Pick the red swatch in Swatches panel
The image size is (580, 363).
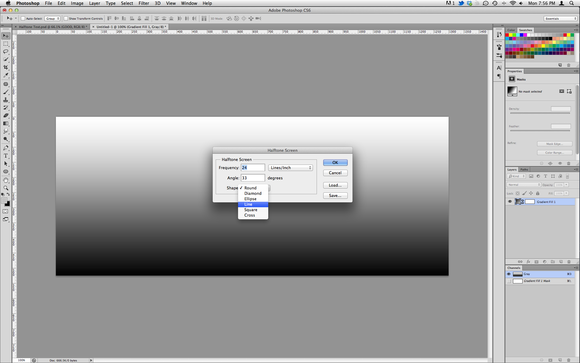[508, 35]
